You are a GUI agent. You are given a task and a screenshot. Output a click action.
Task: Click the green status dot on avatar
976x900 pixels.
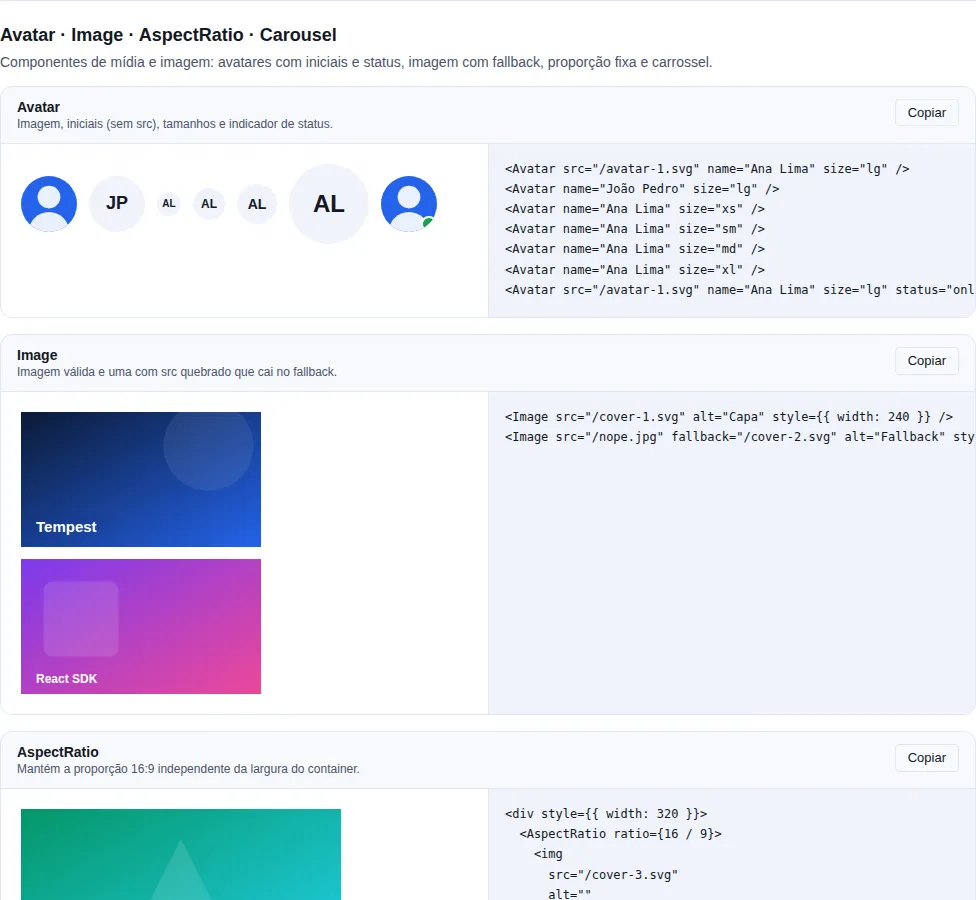(428, 222)
